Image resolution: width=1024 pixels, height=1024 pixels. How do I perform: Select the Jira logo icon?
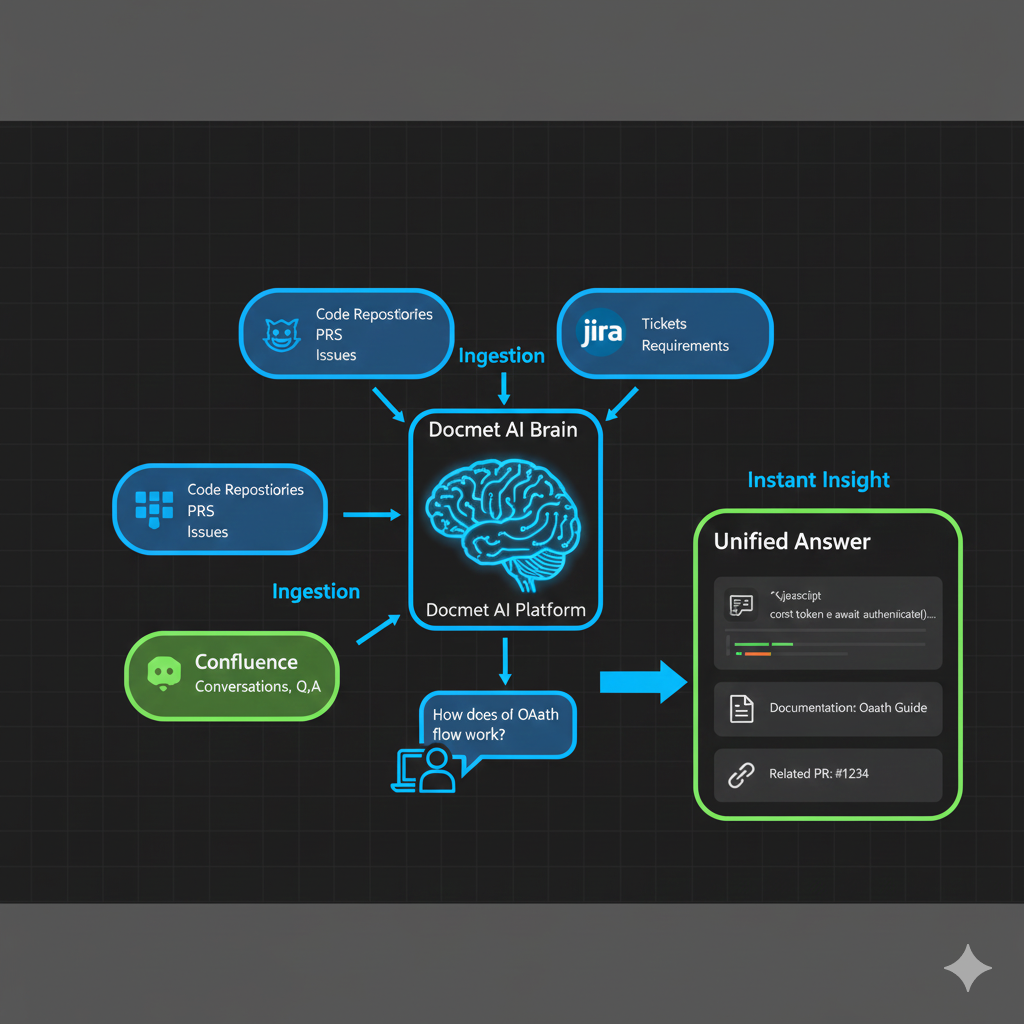click(x=598, y=332)
